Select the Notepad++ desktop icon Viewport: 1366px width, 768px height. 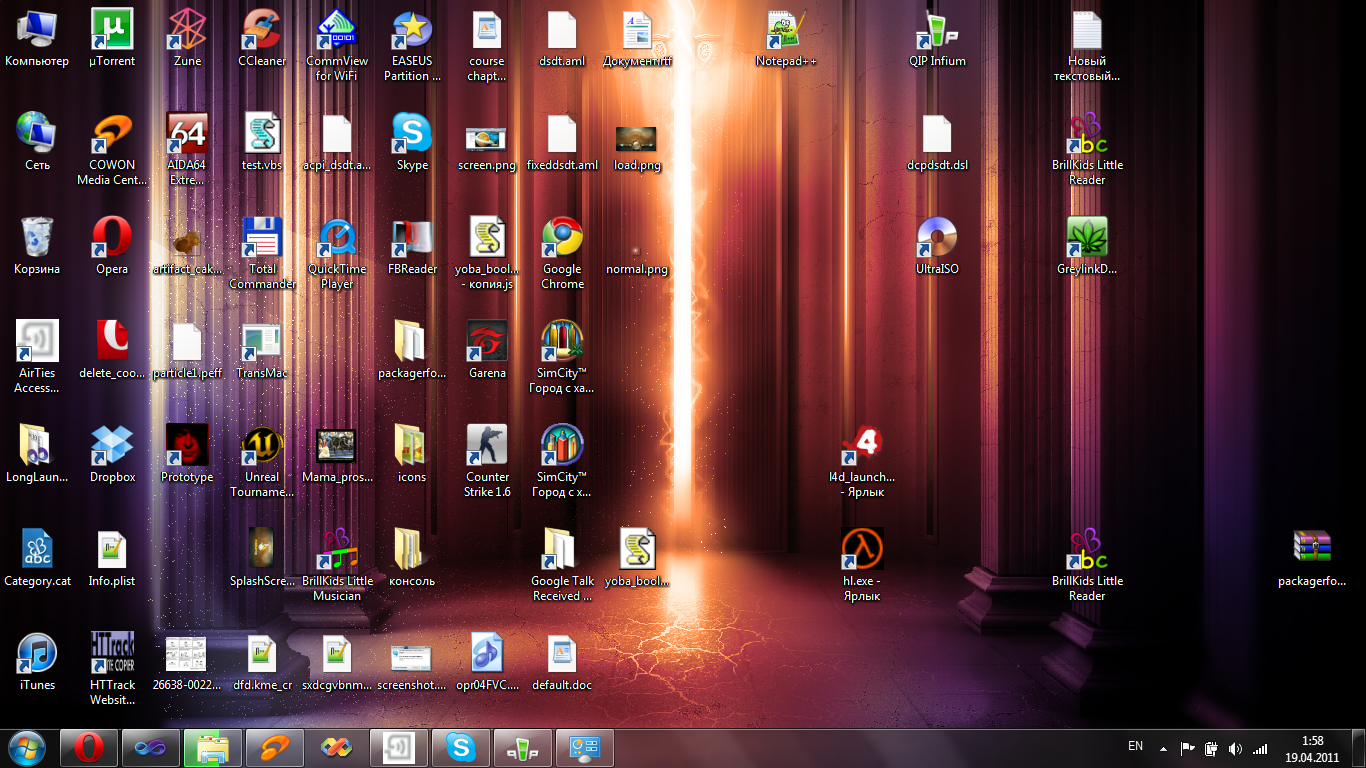[x=786, y=30]
